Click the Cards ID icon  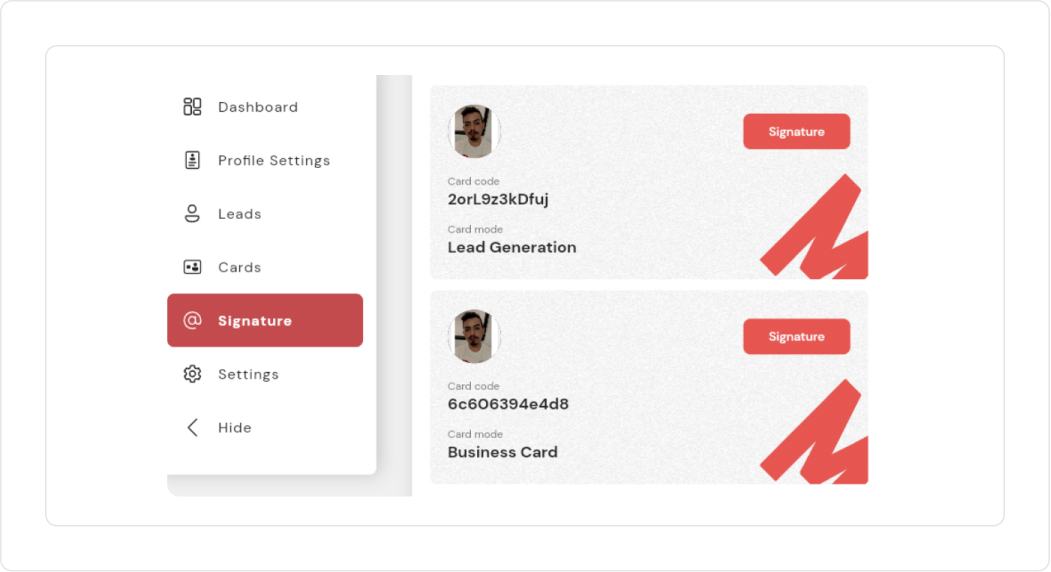(193, 267)
